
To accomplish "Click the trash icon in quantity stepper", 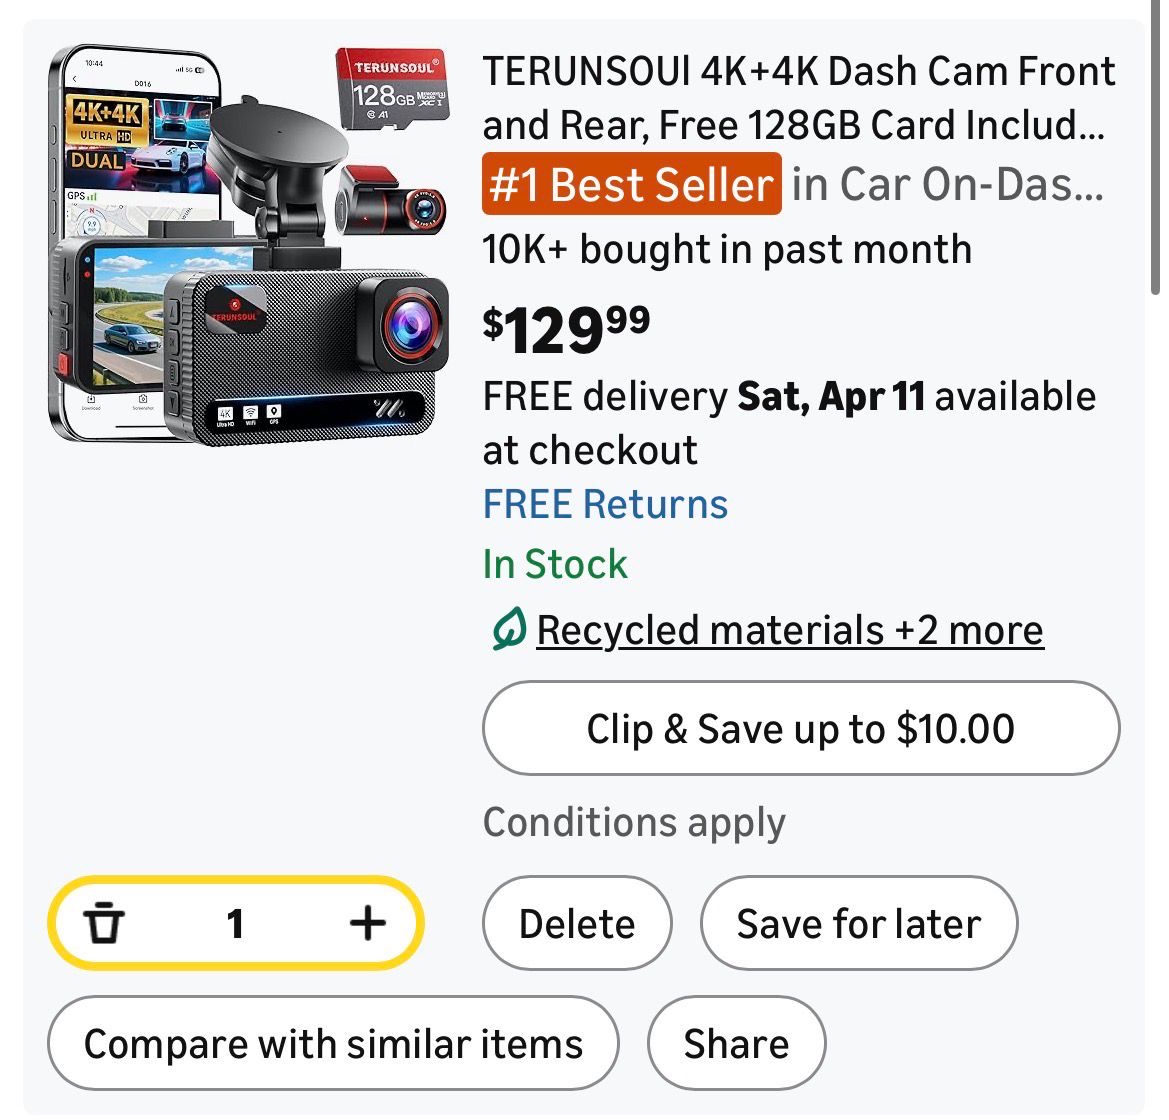I will pyautogui.click(x=104, y=922).
